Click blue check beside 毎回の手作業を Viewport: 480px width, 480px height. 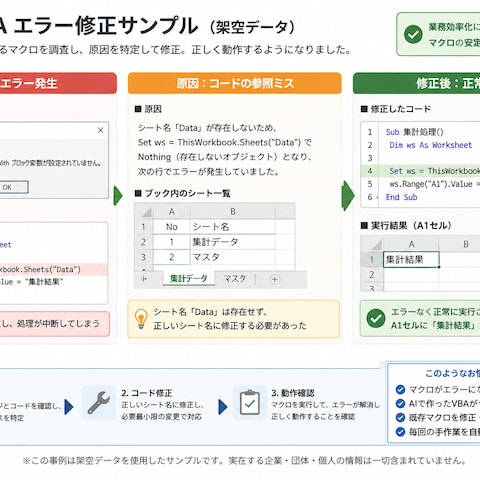point(400,432)
